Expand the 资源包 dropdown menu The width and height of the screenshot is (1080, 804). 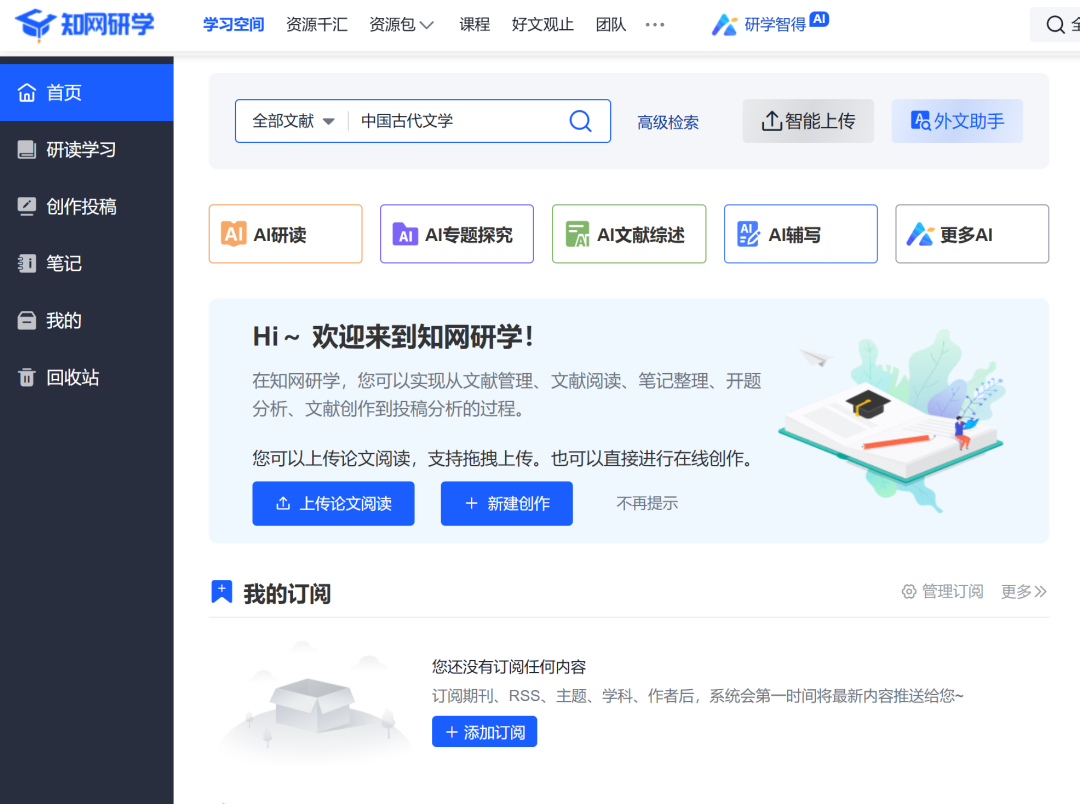pyautogui.click(x=401, y=25)
